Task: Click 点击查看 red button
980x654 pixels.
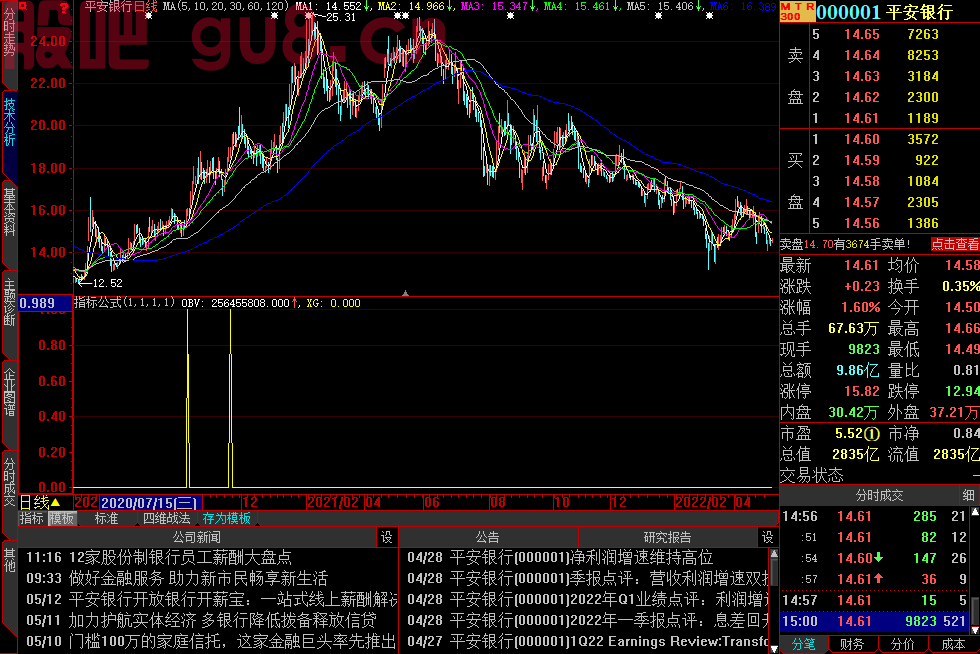Action: (954, 244)
